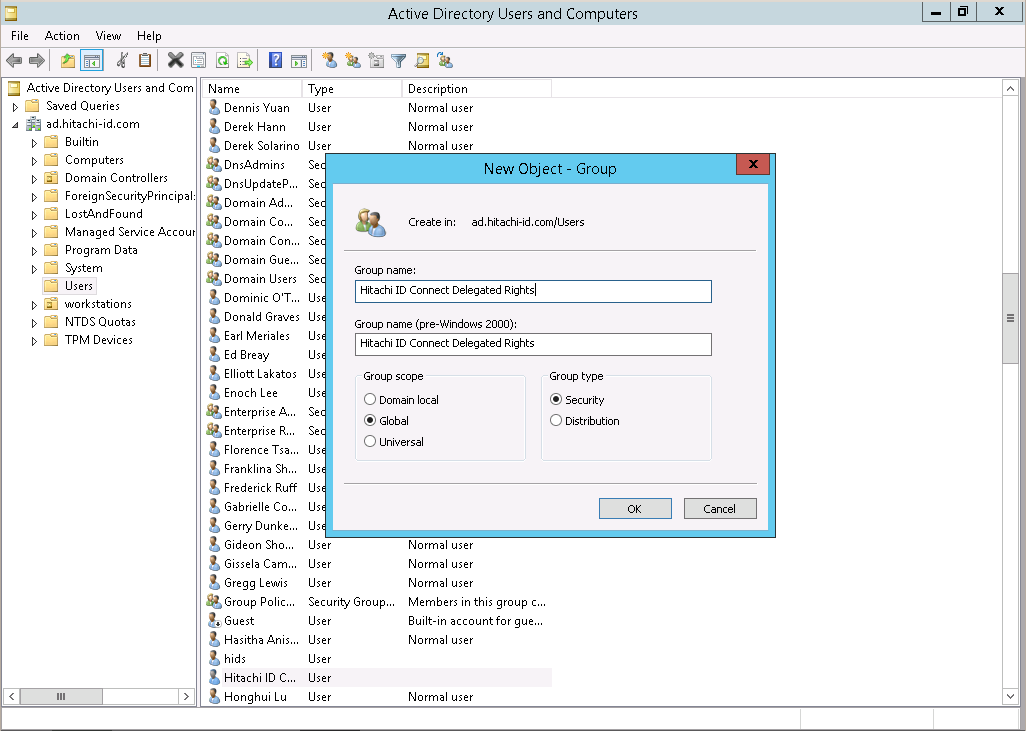The height and width of the screenshot is (731, 1026).
Task: Click the pre-Windows 2000 group name field
Action: coord(533,344)
